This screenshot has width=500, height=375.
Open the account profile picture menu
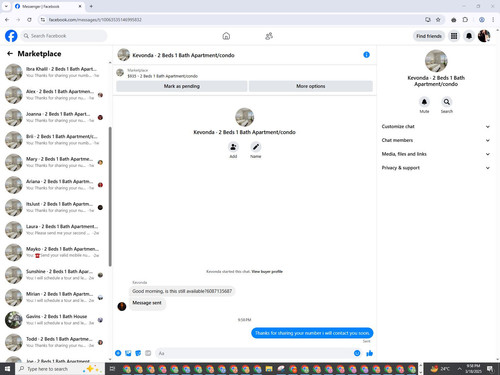point(484,36)
